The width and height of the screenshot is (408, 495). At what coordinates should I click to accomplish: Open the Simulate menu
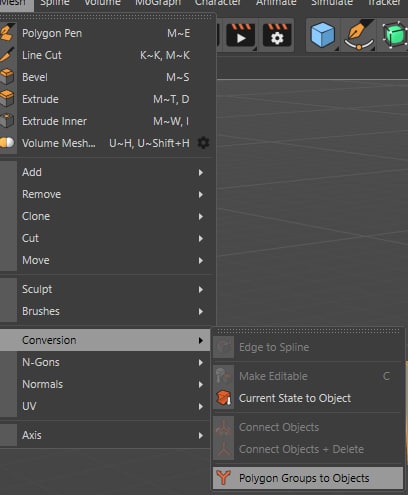[x=332, y=3]
